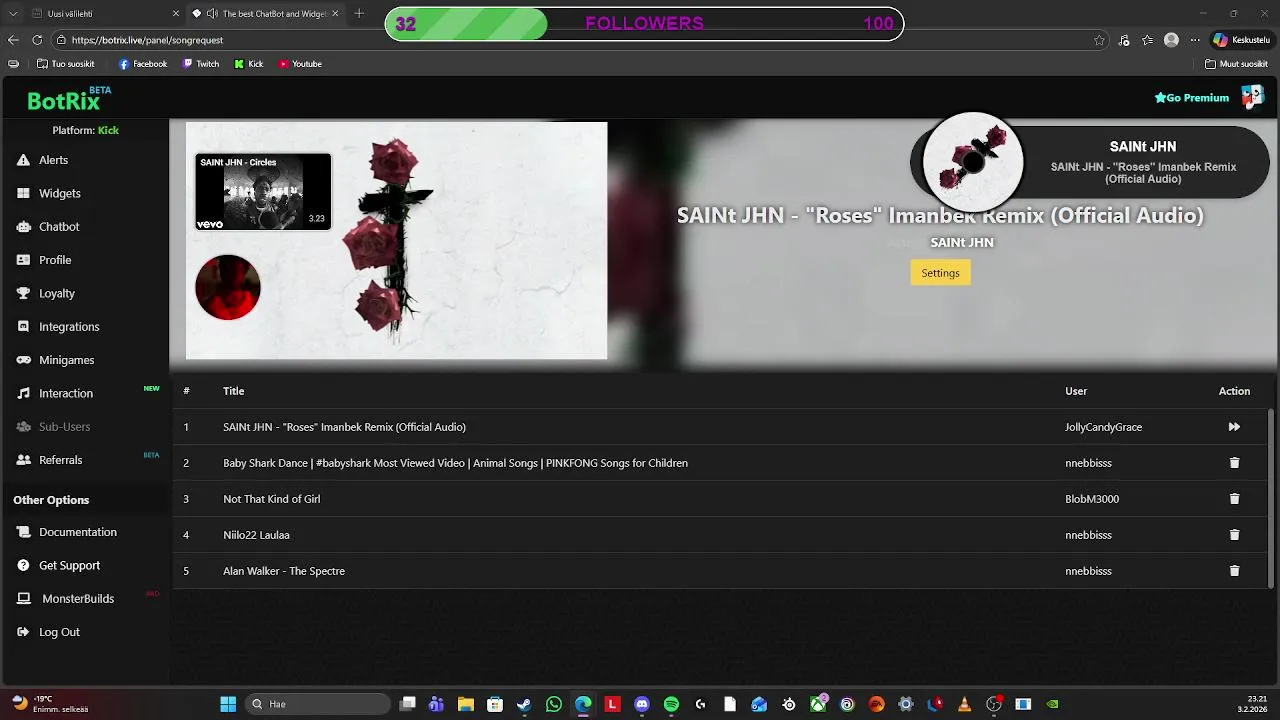Click the Minigames gamepad icon
Image resolution: width=1280 pixels, height=720 pixels.
click(x=23, y=360)
